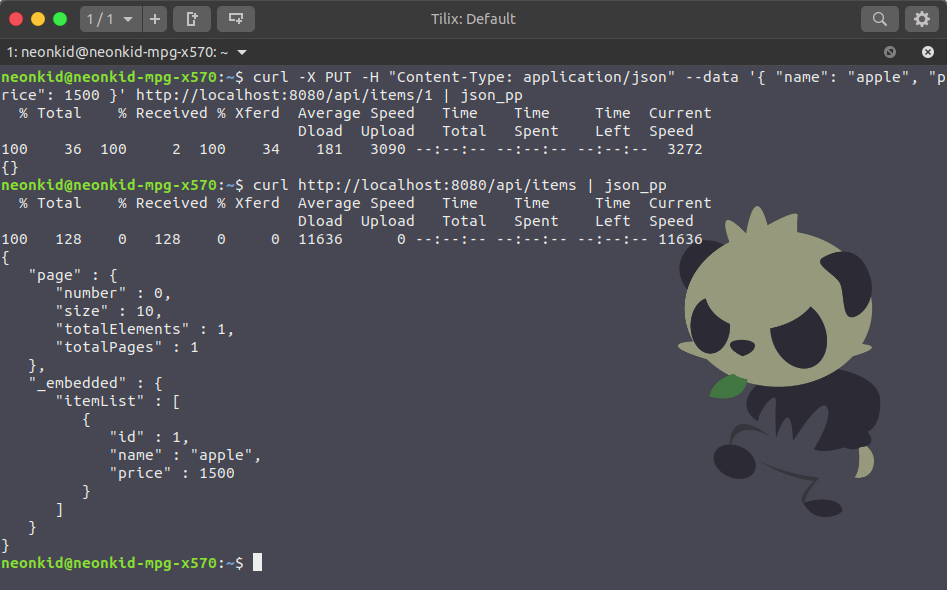
Task: Click the add terminal right split icon
Action: 191,19
